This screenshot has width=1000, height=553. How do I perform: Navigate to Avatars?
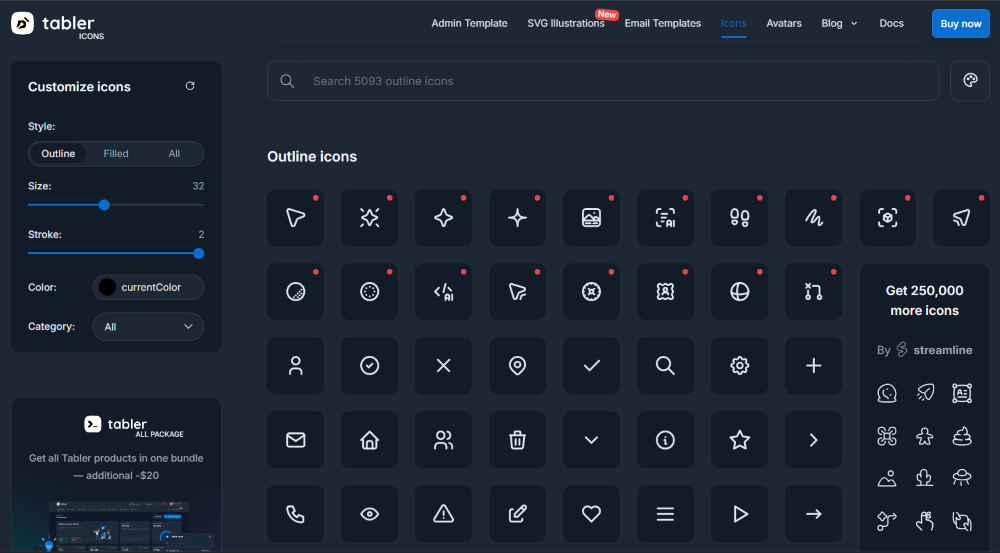click(x=784, y=24)
